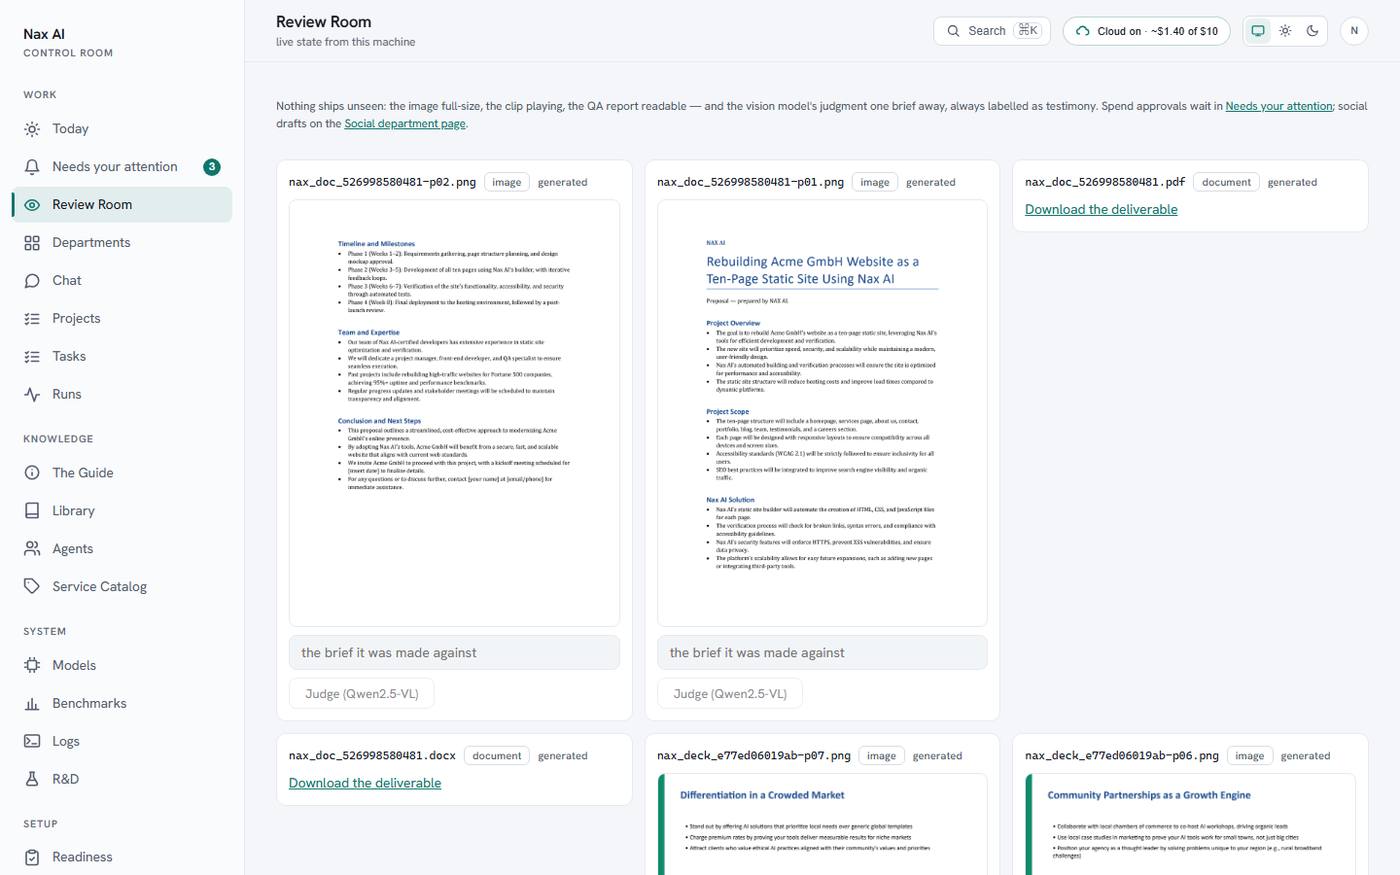The image size is (1400, 875).
Task: Click the 'image' tag on the p01.png card
Action: click(875, 183)
